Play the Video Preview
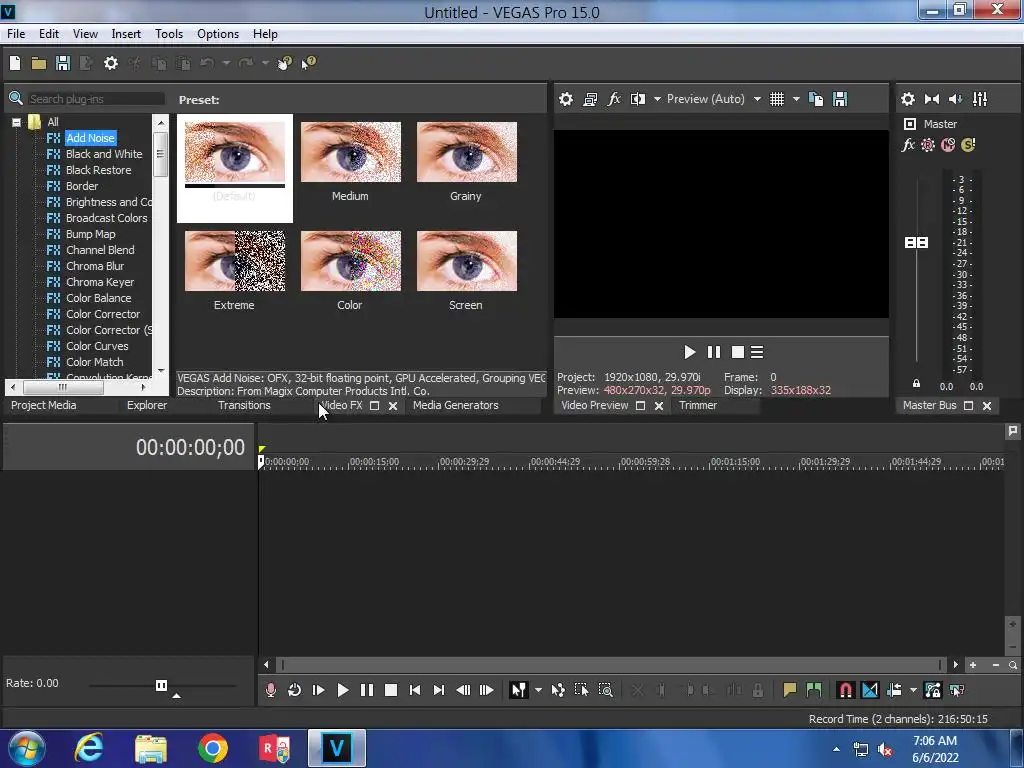 (690, 353)
